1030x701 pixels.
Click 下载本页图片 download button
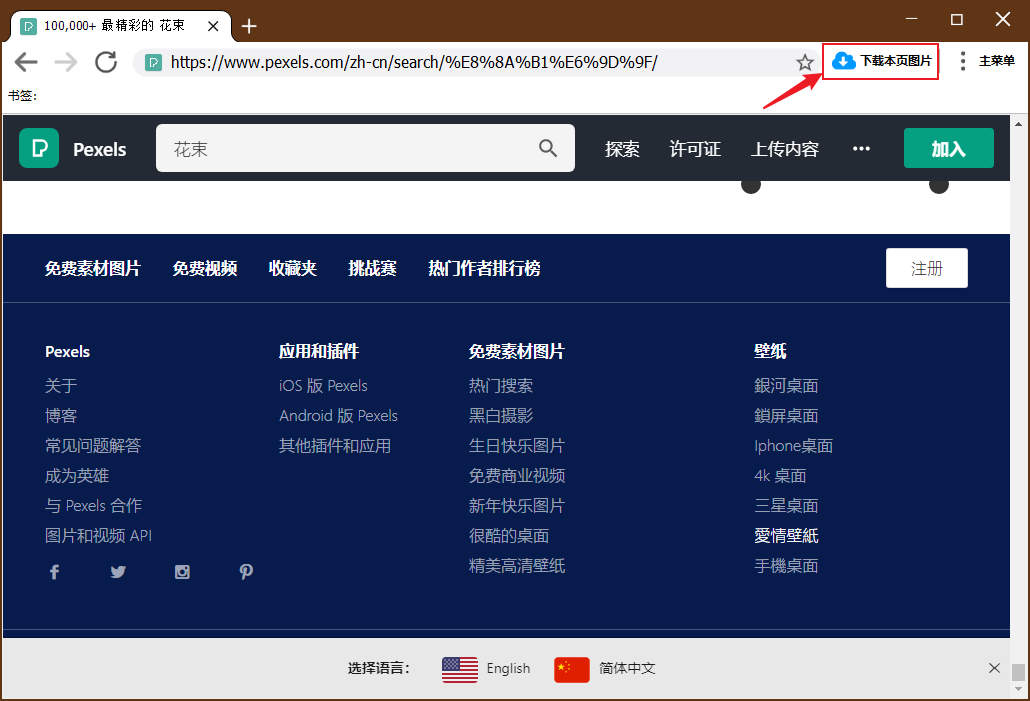881,62
